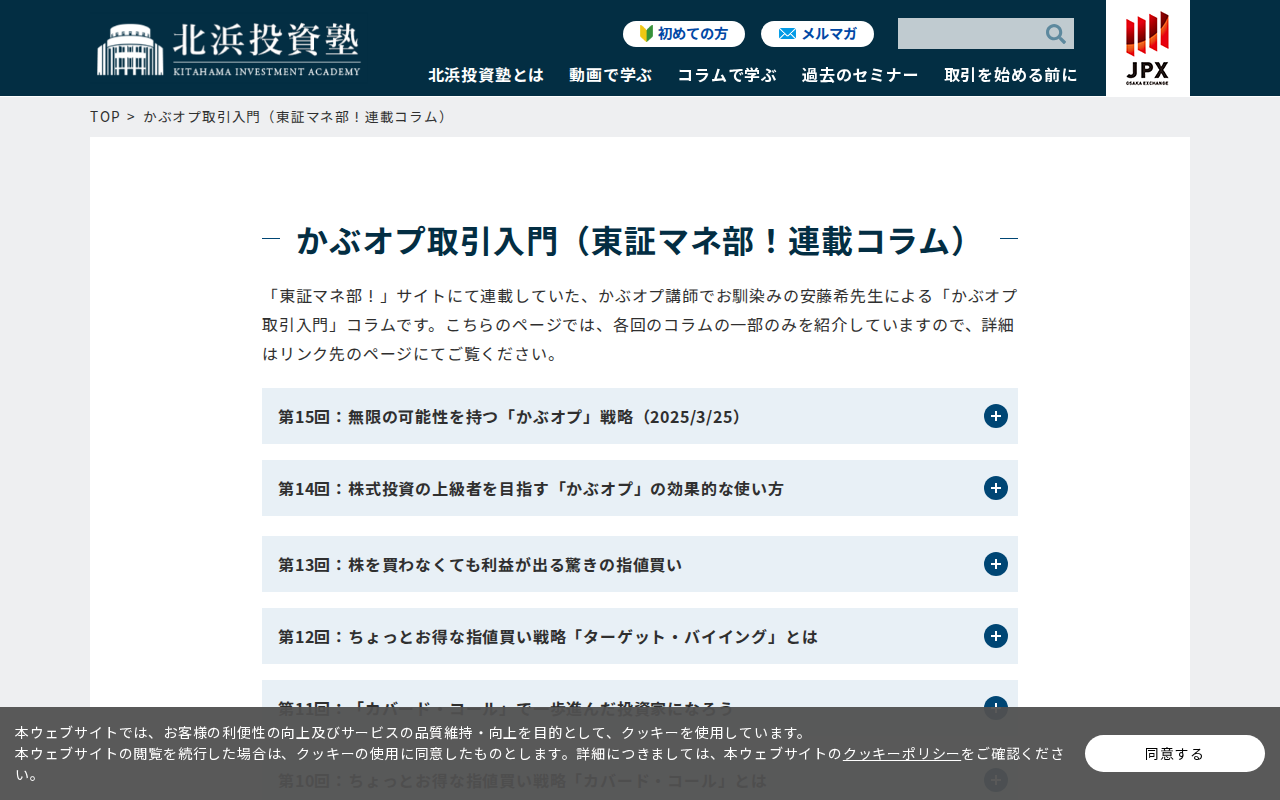Open the JPX Osaka Exchange logo link
Viewport: 1280px width, 800px height.
pos(1147,48)
